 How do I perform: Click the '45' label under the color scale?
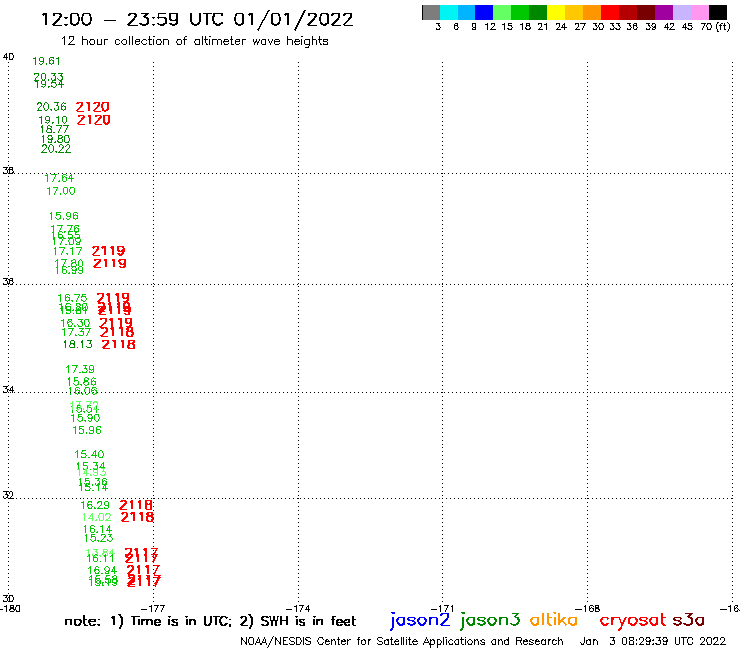[x=687, y=27]
